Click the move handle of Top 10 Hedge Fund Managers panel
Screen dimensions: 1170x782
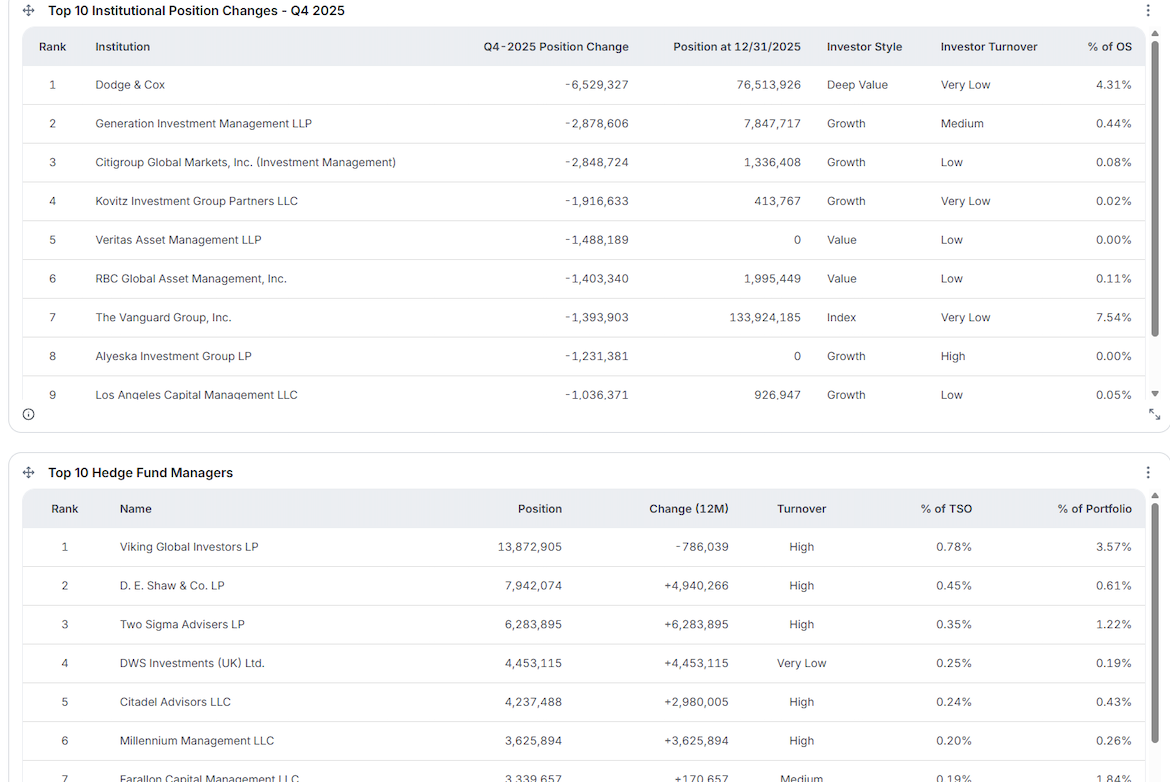click(x=28, y=472)
